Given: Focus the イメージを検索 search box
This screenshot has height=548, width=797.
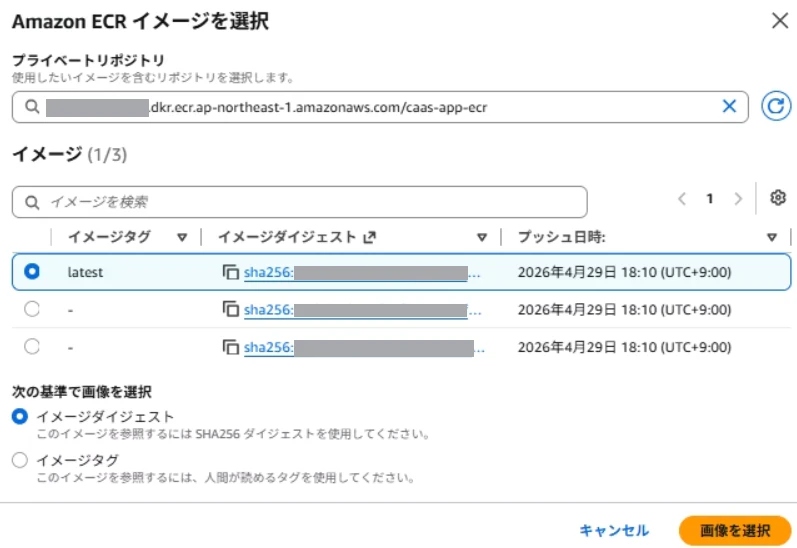Looking at the screenshot, I should [299, 202].
